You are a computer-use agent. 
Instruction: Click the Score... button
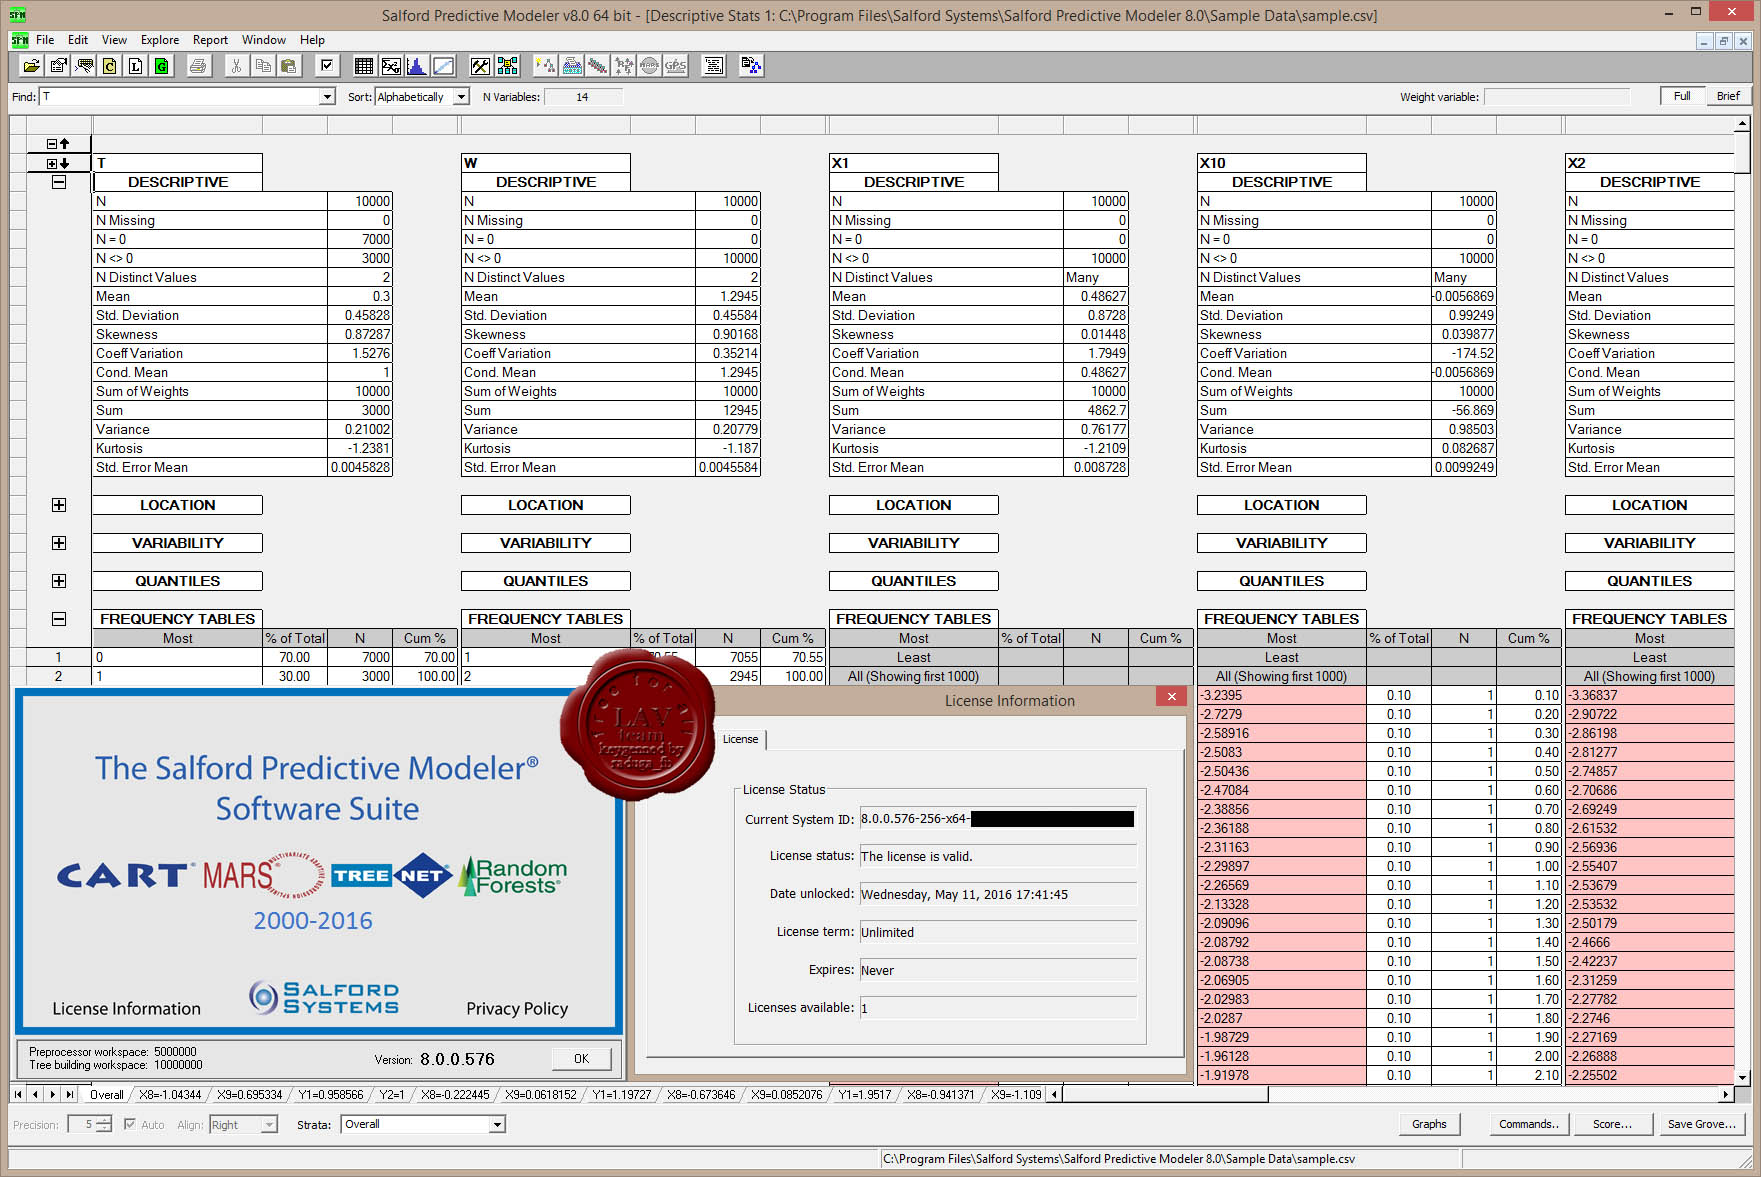1612,1124
